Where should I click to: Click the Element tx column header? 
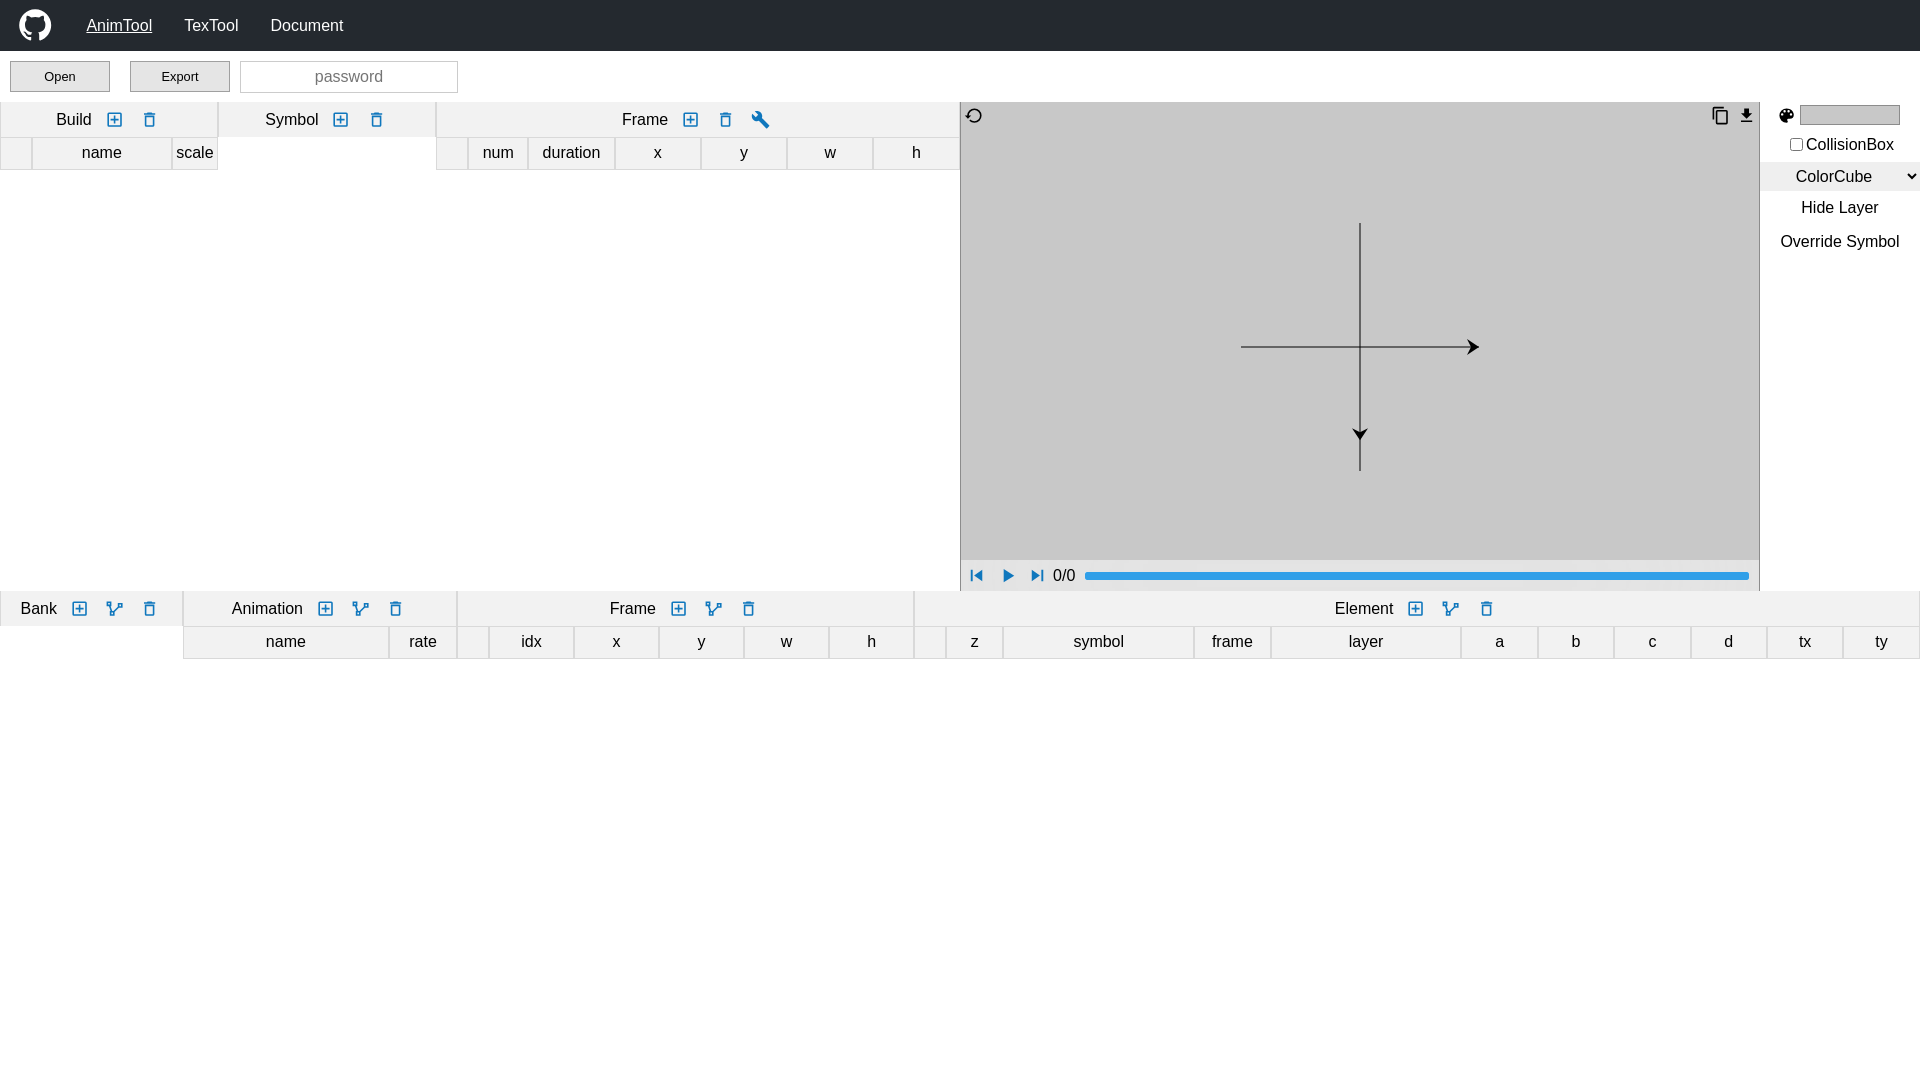coord(1805,642)
